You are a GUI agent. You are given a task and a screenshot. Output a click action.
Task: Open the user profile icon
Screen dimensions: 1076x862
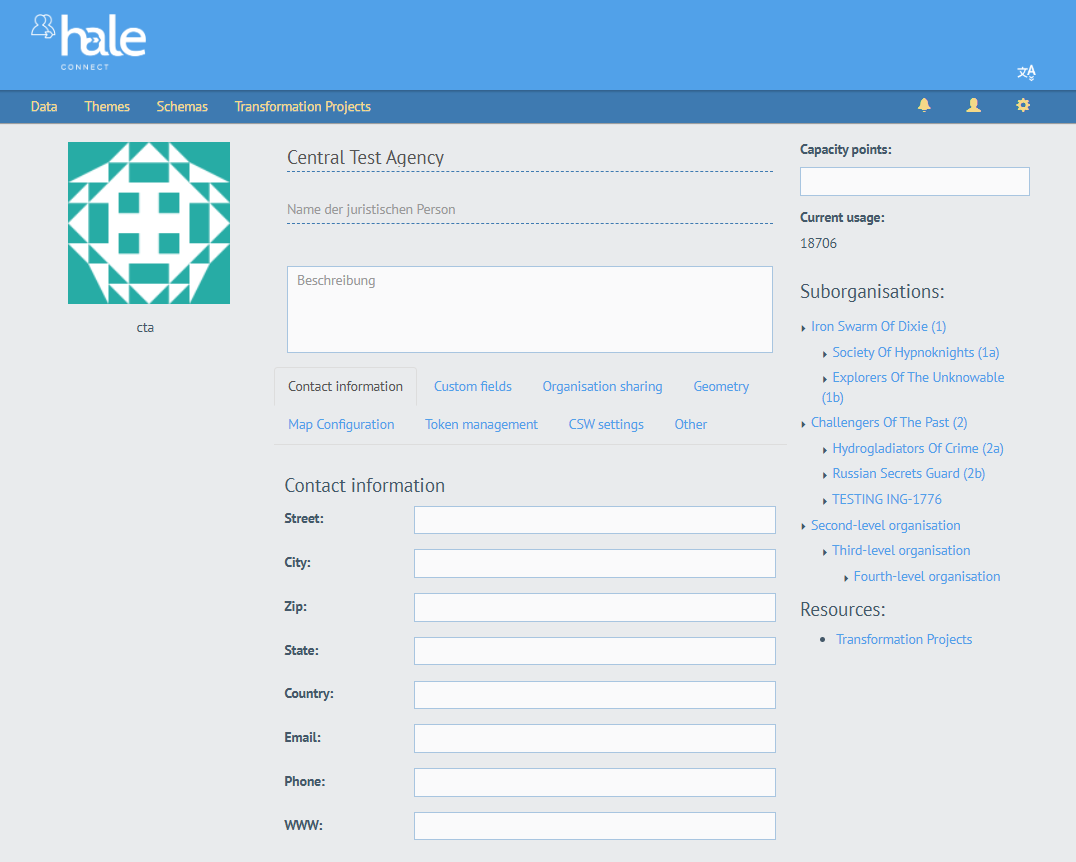click(973, 106)
